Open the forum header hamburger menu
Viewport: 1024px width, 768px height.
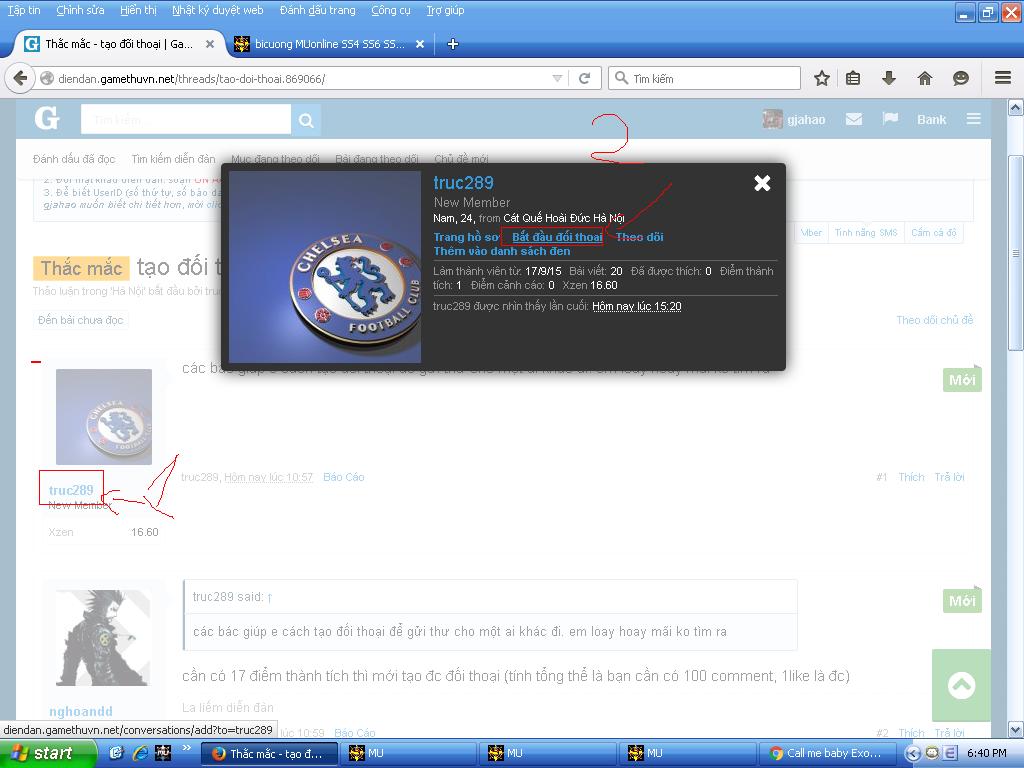coord(974,119)
